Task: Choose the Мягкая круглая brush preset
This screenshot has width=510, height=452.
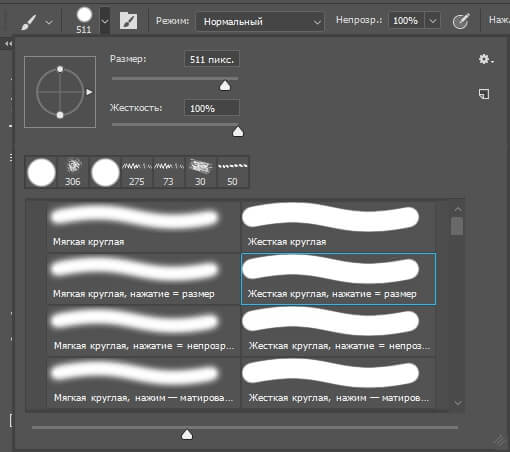Action: tap(143, 226)
